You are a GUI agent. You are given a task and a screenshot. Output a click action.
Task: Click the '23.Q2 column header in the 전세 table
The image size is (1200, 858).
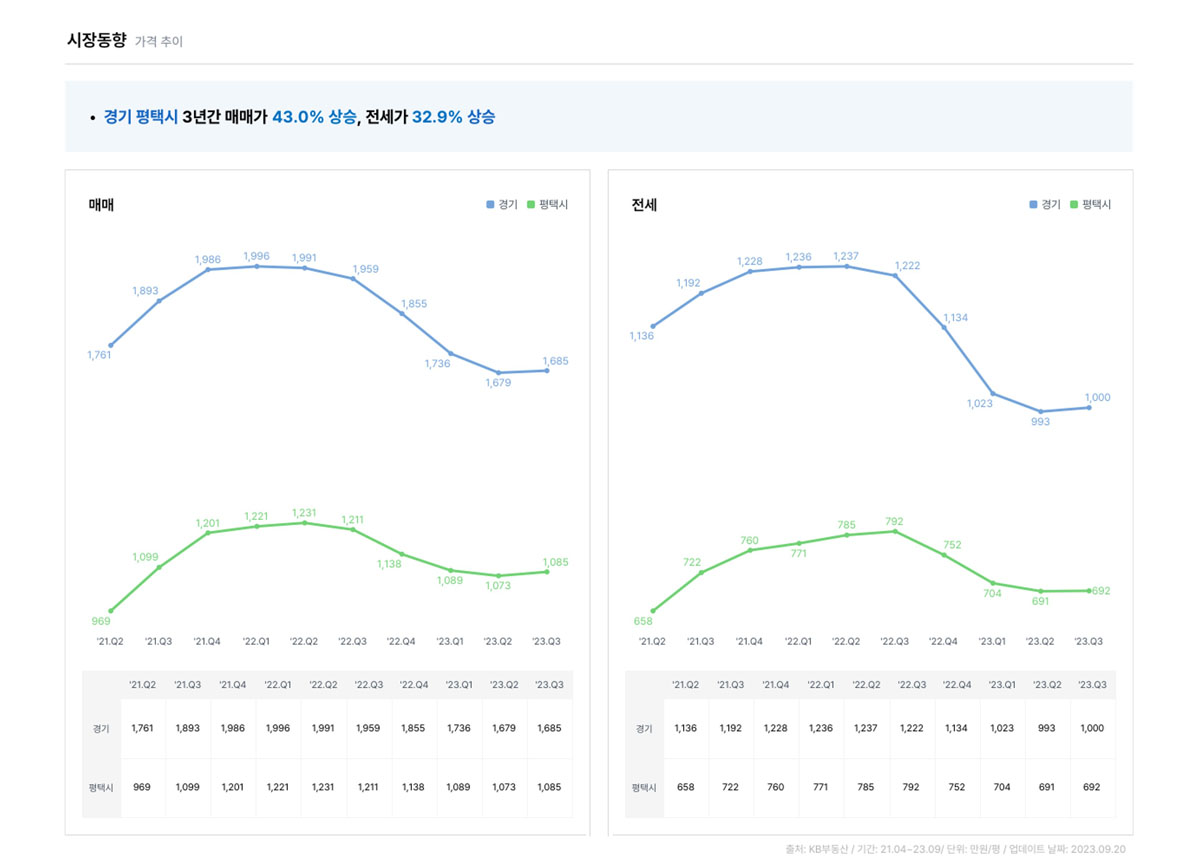(x=1047, y=685)
